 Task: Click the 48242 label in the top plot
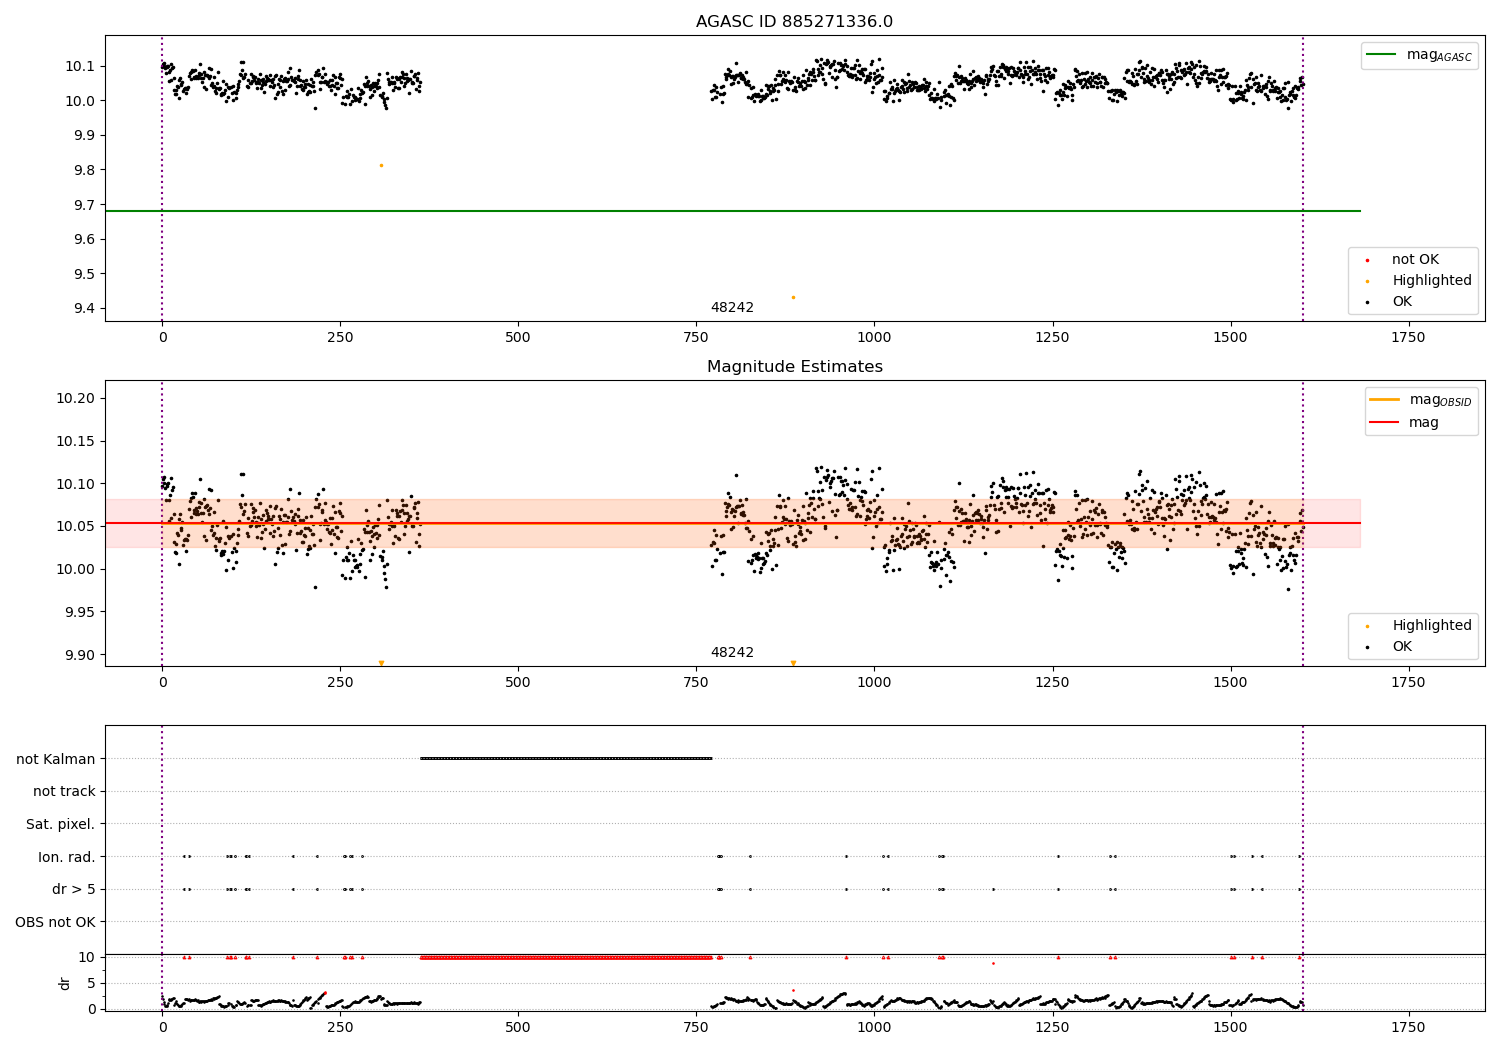click(732, 308)
